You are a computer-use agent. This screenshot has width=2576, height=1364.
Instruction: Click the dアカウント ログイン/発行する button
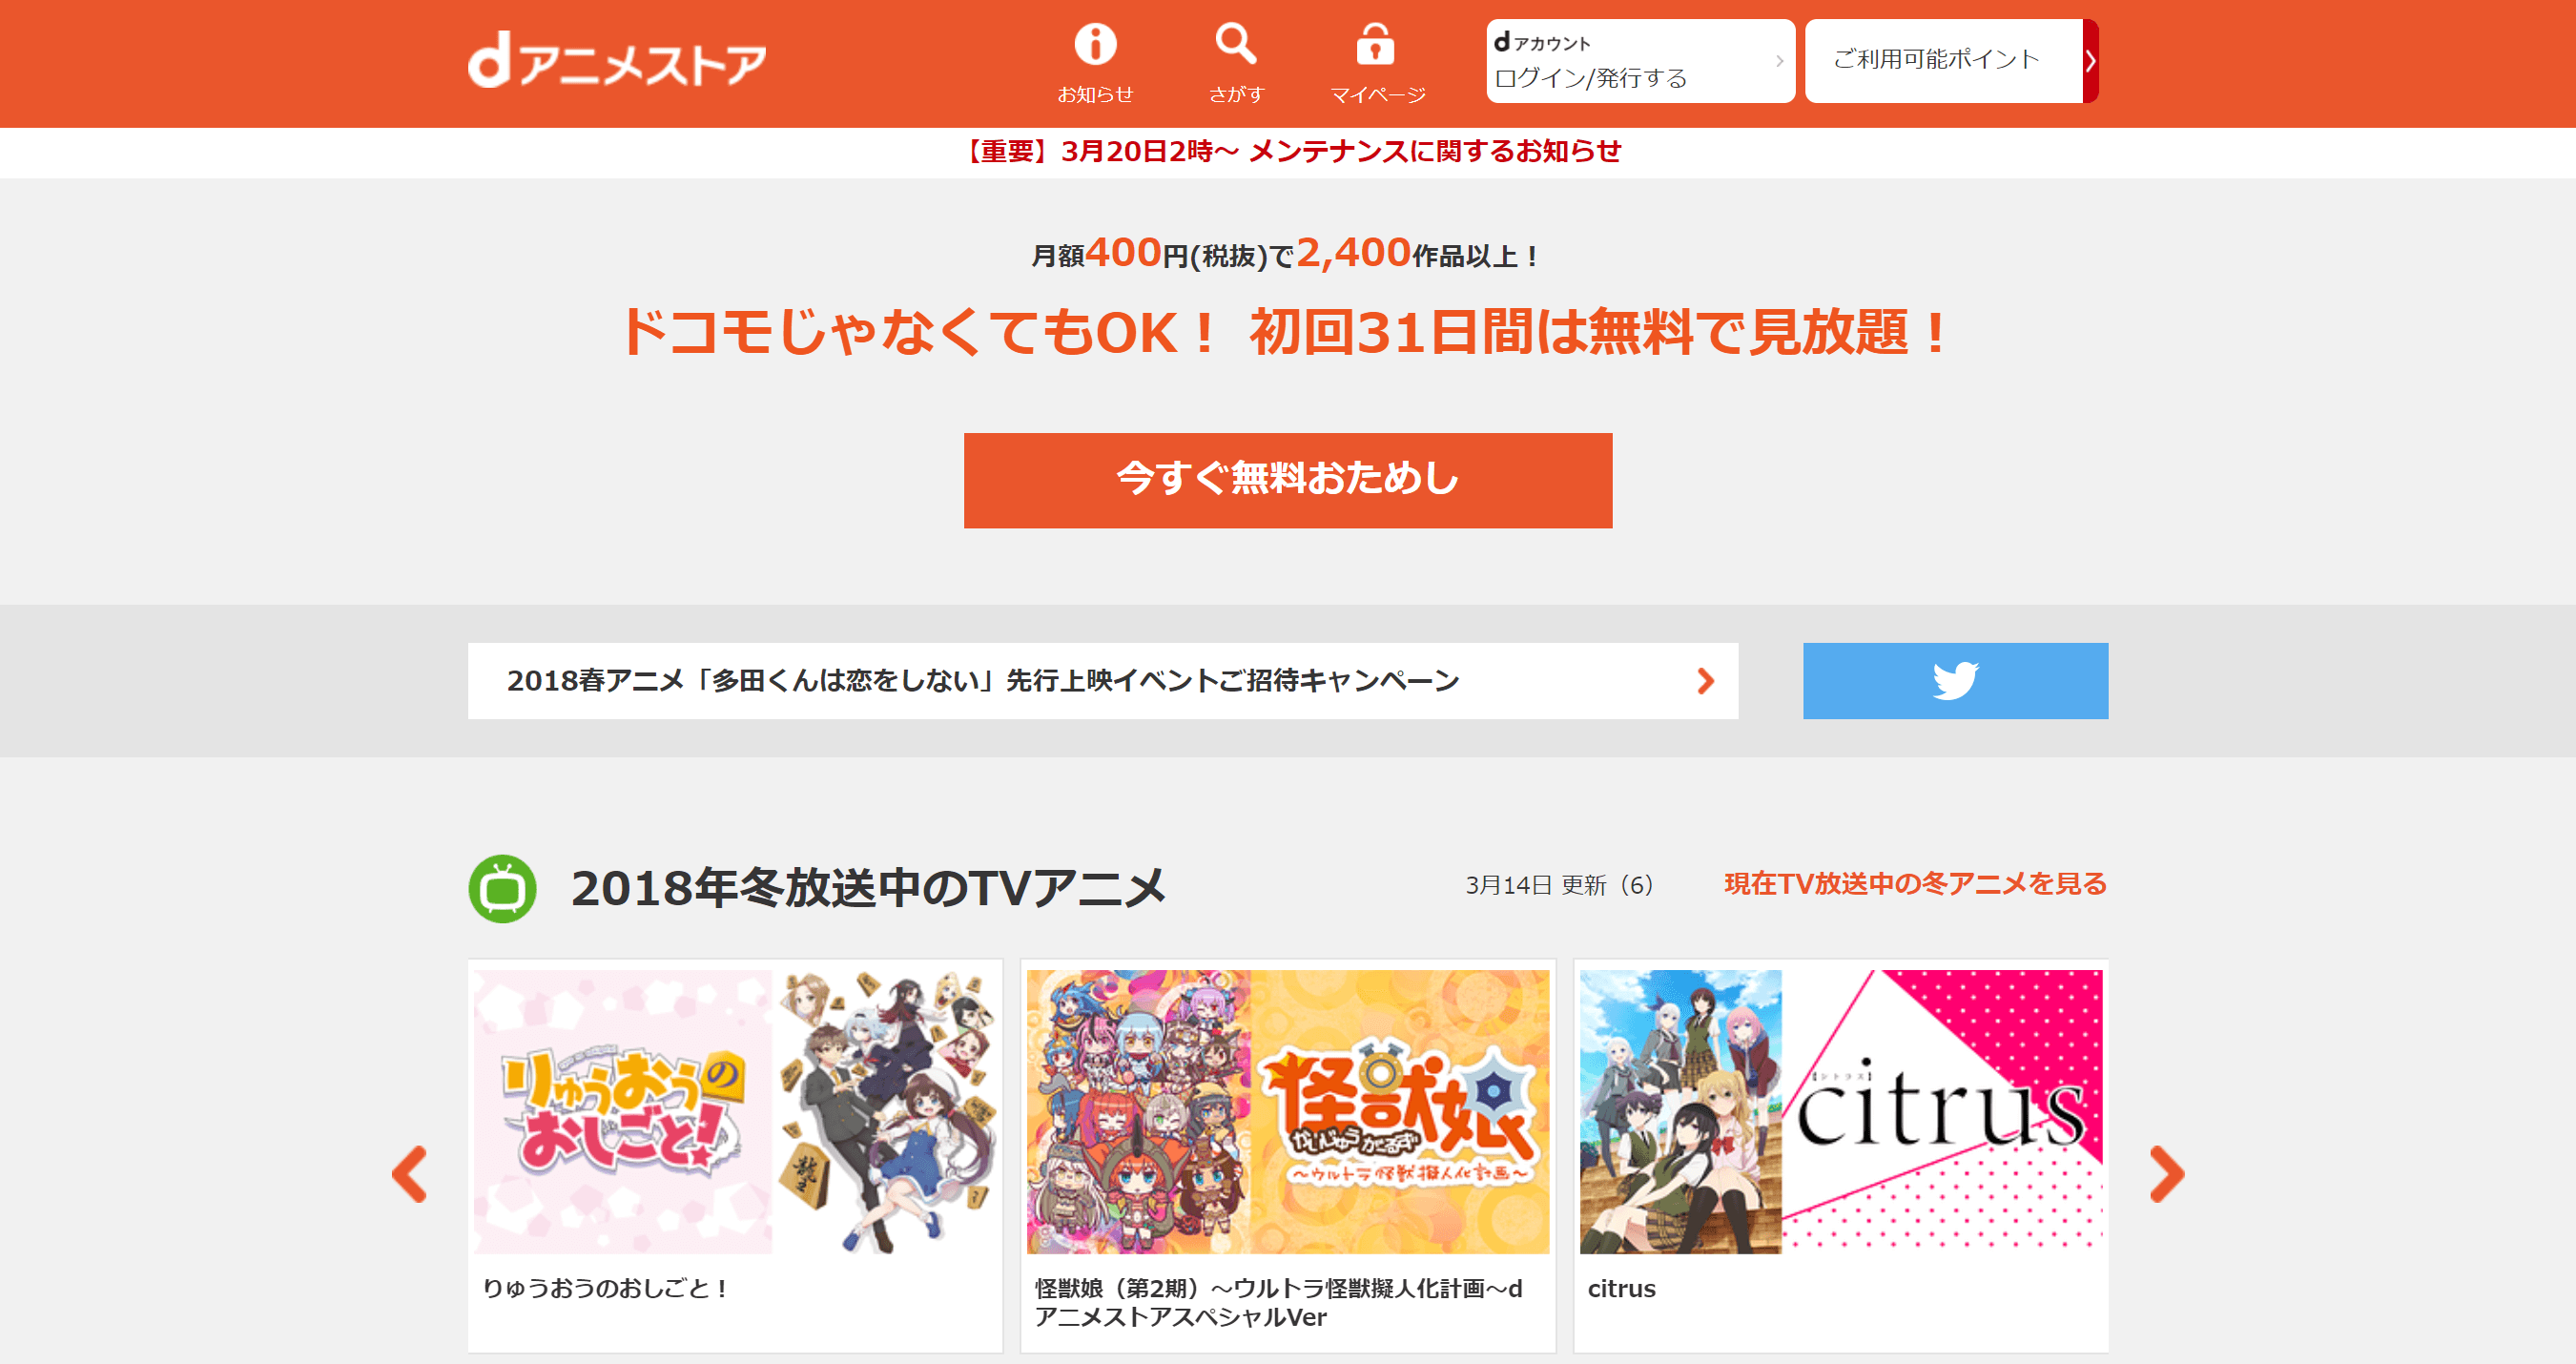pyautogui.click(x=1640, y=61)
